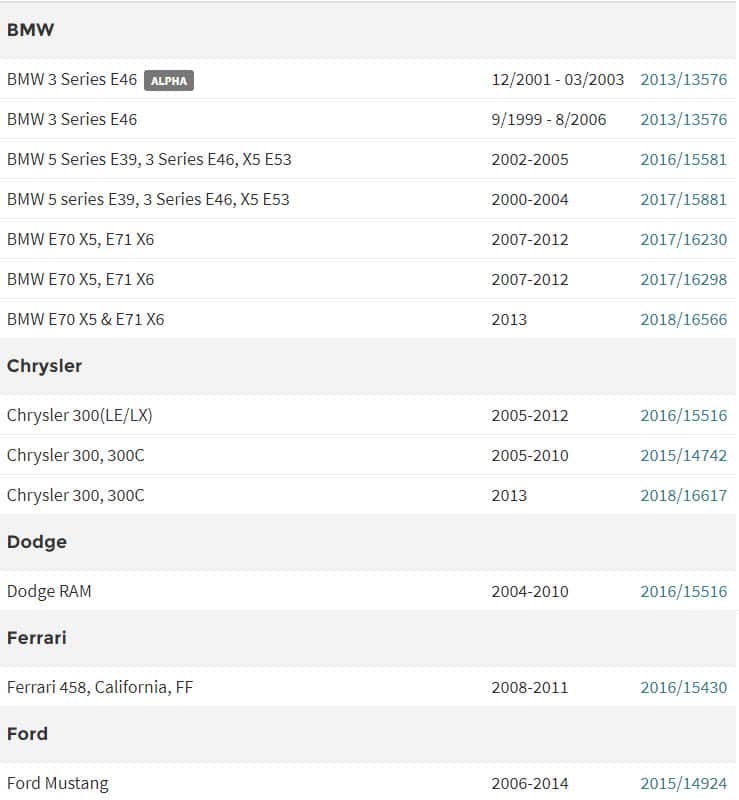Screen dimensions: 739x800
Task: Open the 2013/13576 link for 9/1999 - 8/2006
Action: 683,120
